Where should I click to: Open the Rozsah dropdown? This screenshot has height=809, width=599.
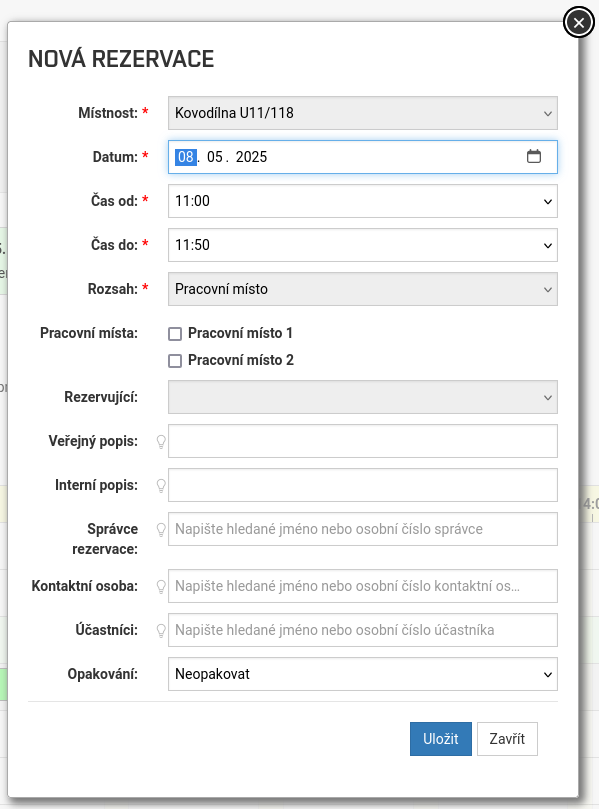click(x=363, y=289)
